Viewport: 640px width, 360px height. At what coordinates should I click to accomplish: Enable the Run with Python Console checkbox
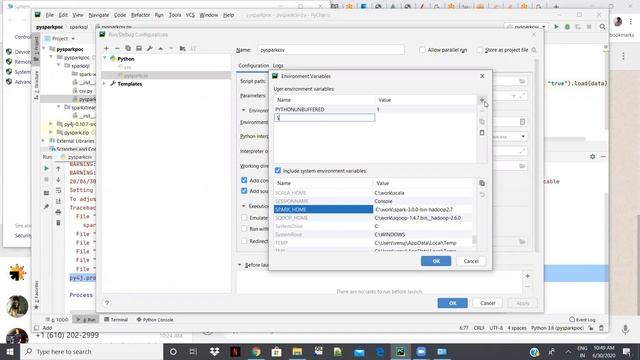[x=244, y=229]
